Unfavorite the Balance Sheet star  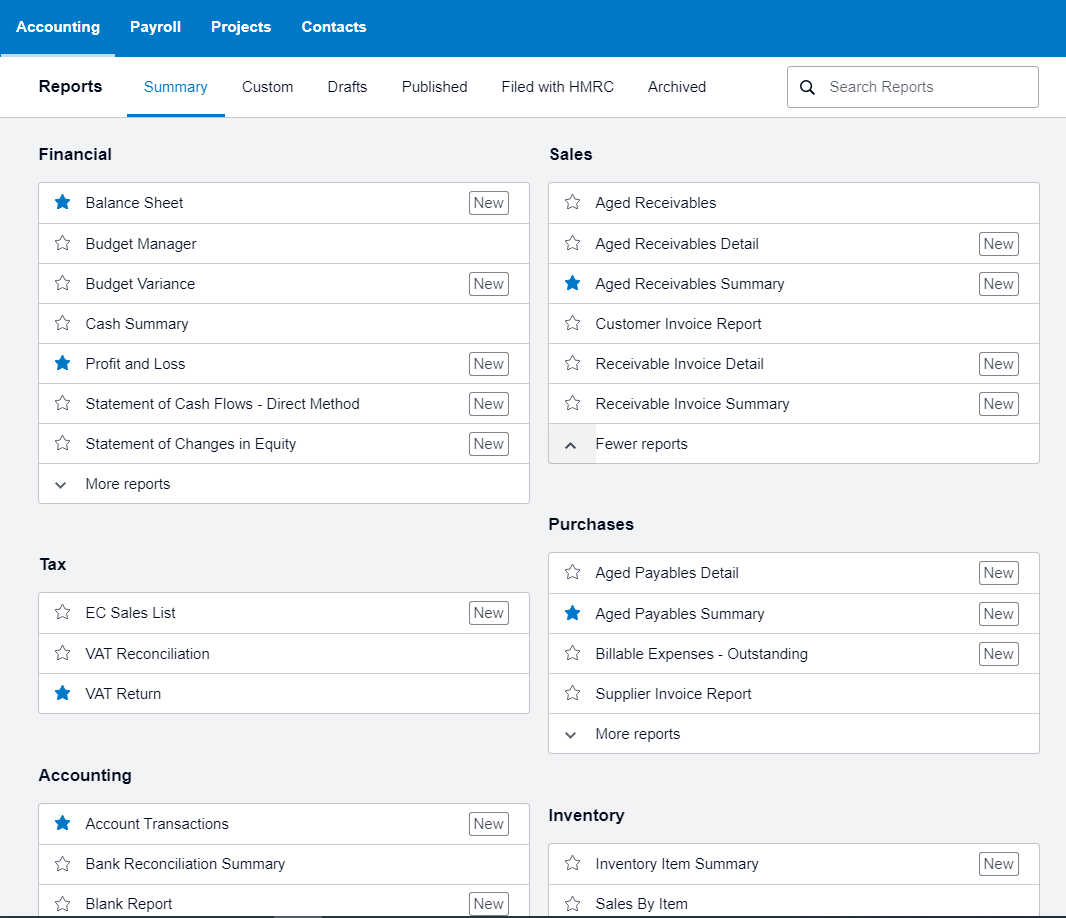click(63, 203)
